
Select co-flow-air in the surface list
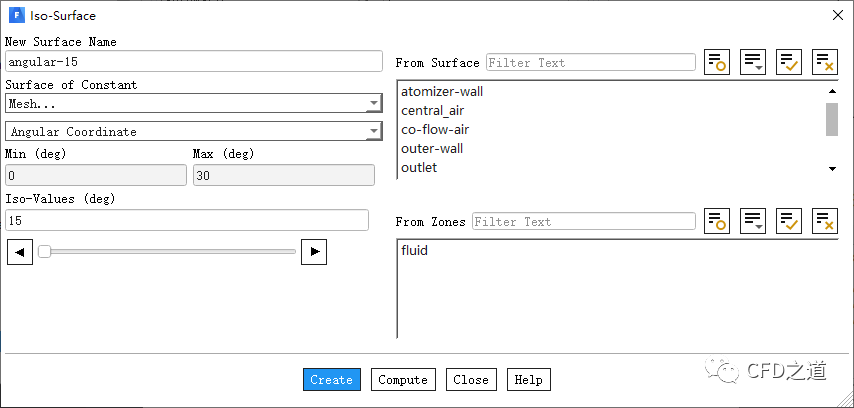pyautogui.click(x=435, y=130)
